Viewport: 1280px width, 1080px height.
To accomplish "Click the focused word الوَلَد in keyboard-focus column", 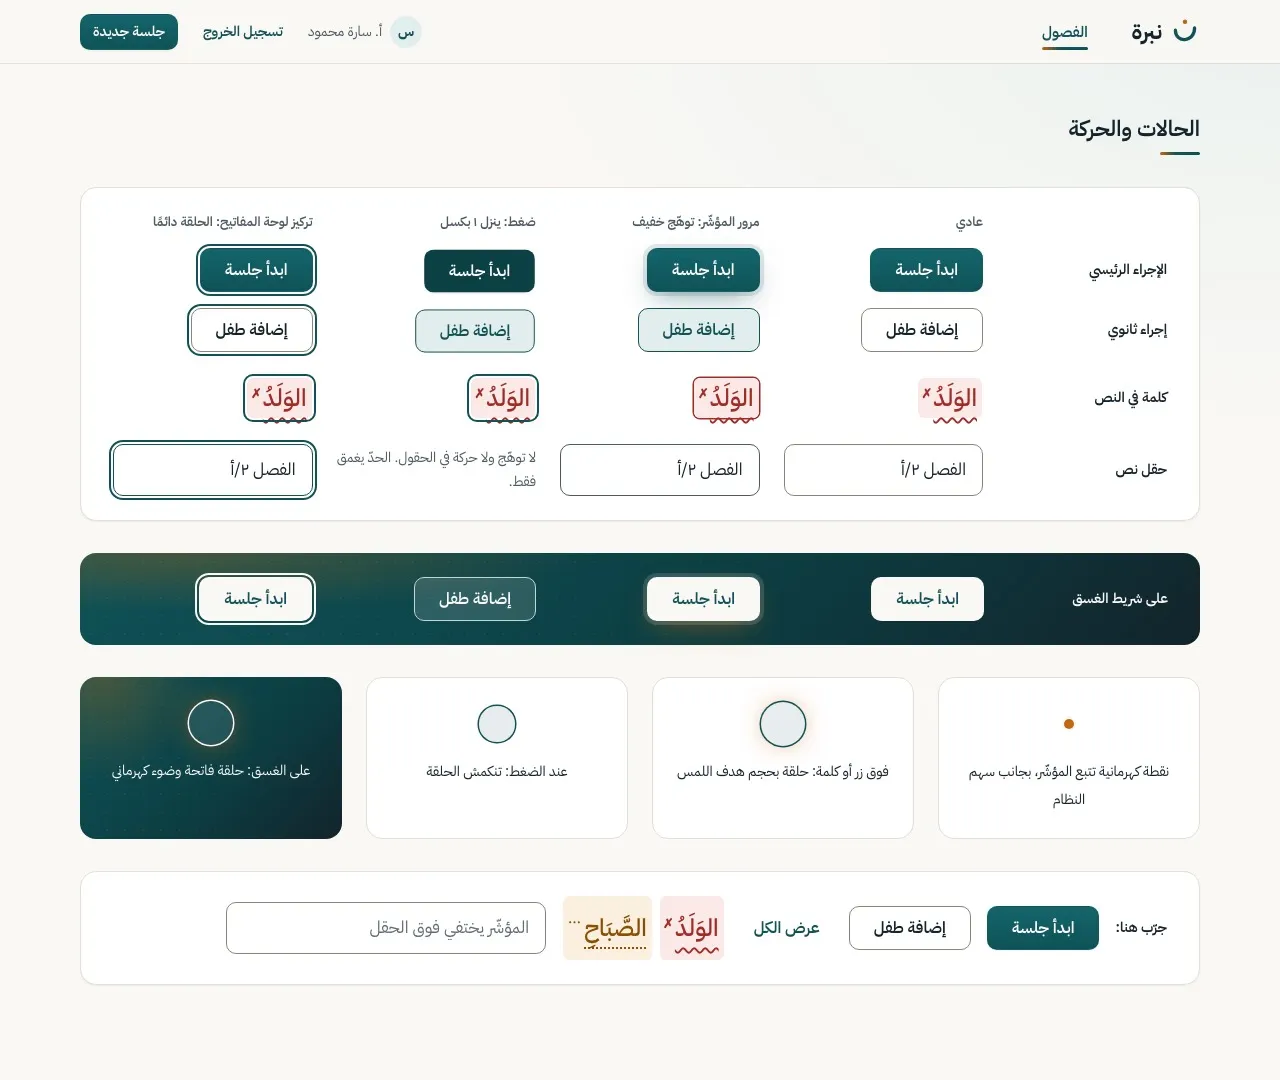I will (x=280, y=399).
